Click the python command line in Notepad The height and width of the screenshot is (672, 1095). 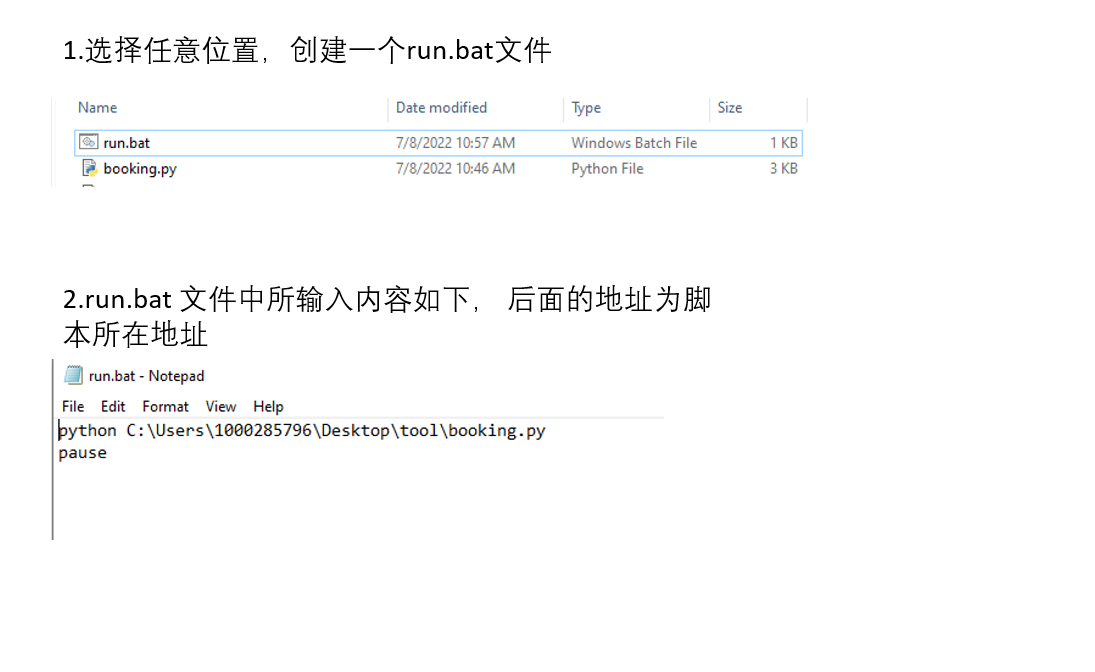[x=300, y=430]
